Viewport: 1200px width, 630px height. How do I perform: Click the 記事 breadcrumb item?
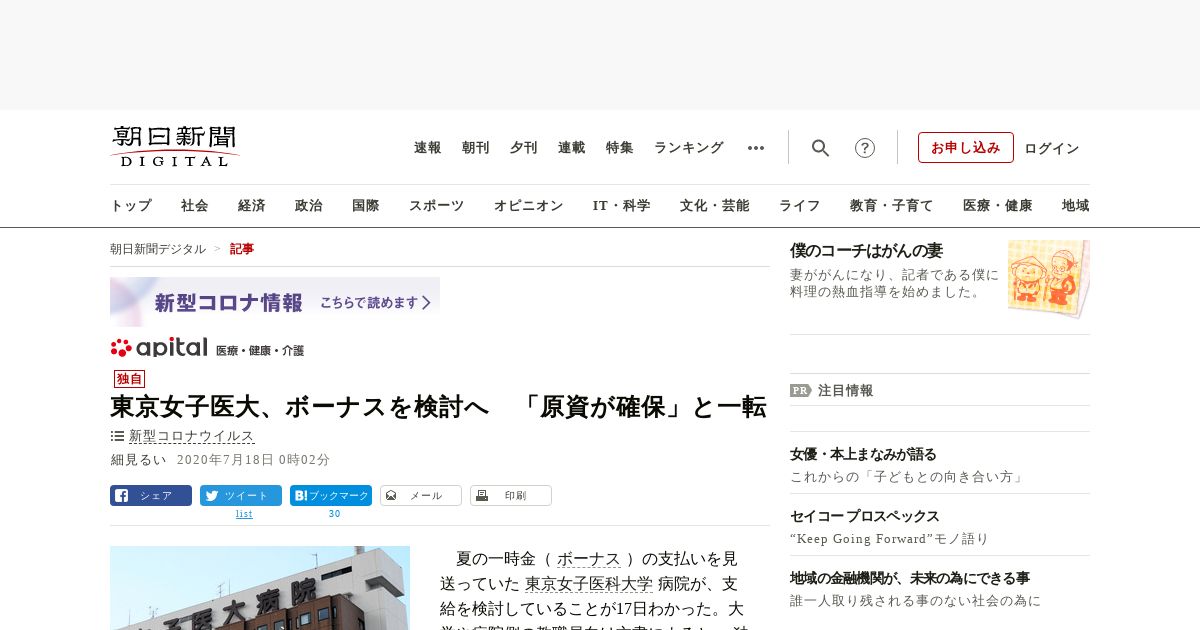[242, 249]
